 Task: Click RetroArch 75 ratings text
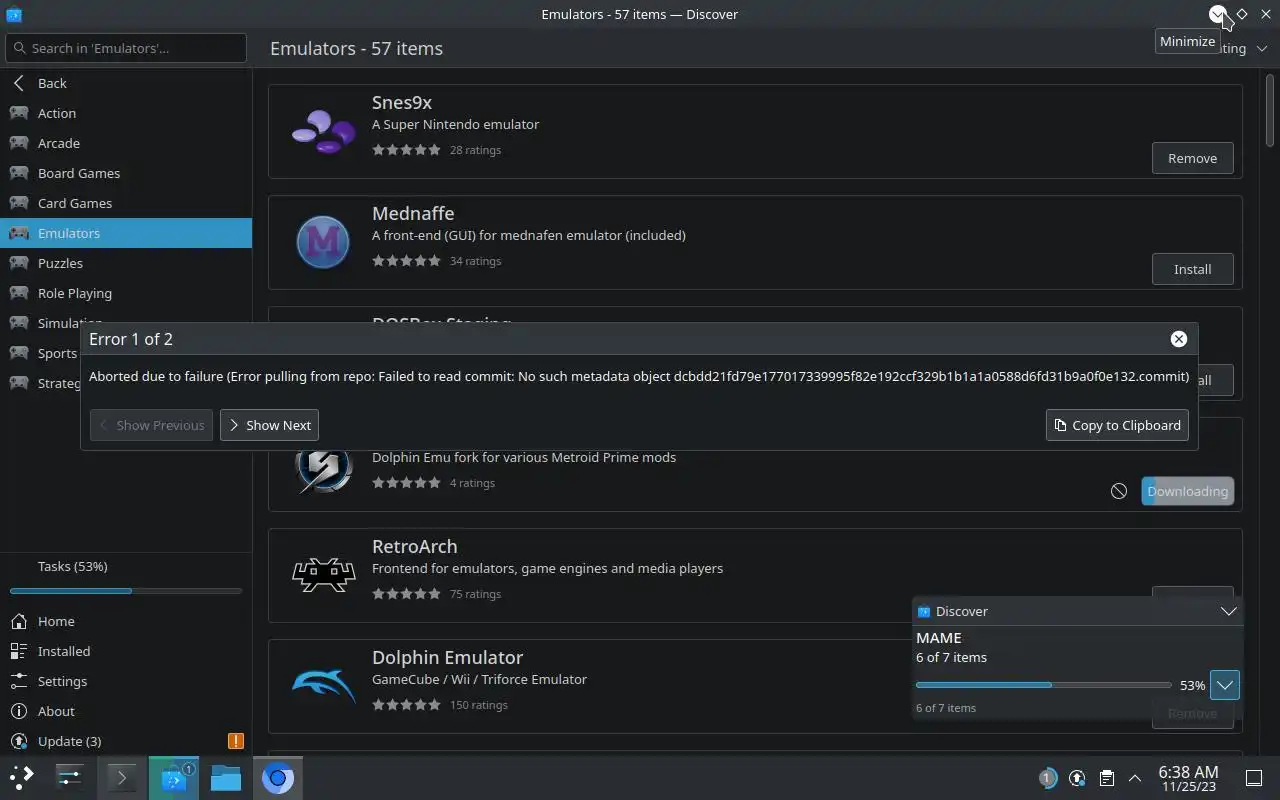476,594
